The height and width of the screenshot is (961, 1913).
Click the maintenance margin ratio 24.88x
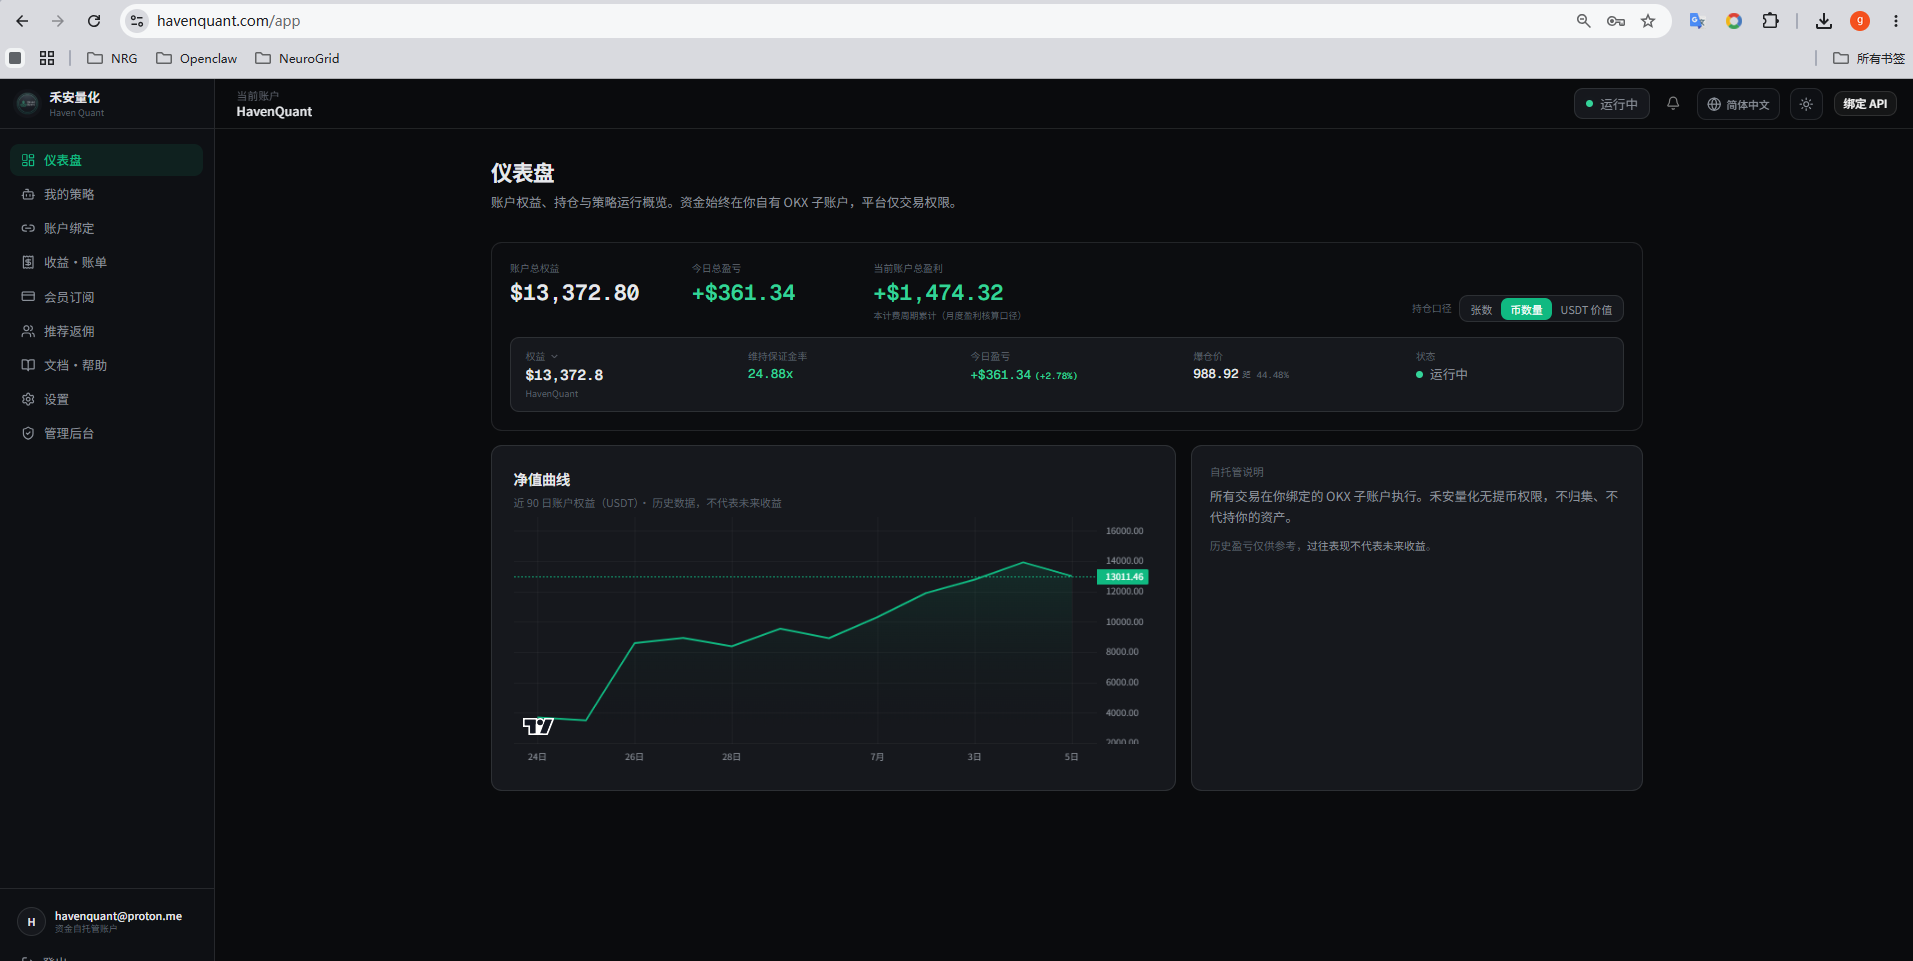[x=770, y=374]
